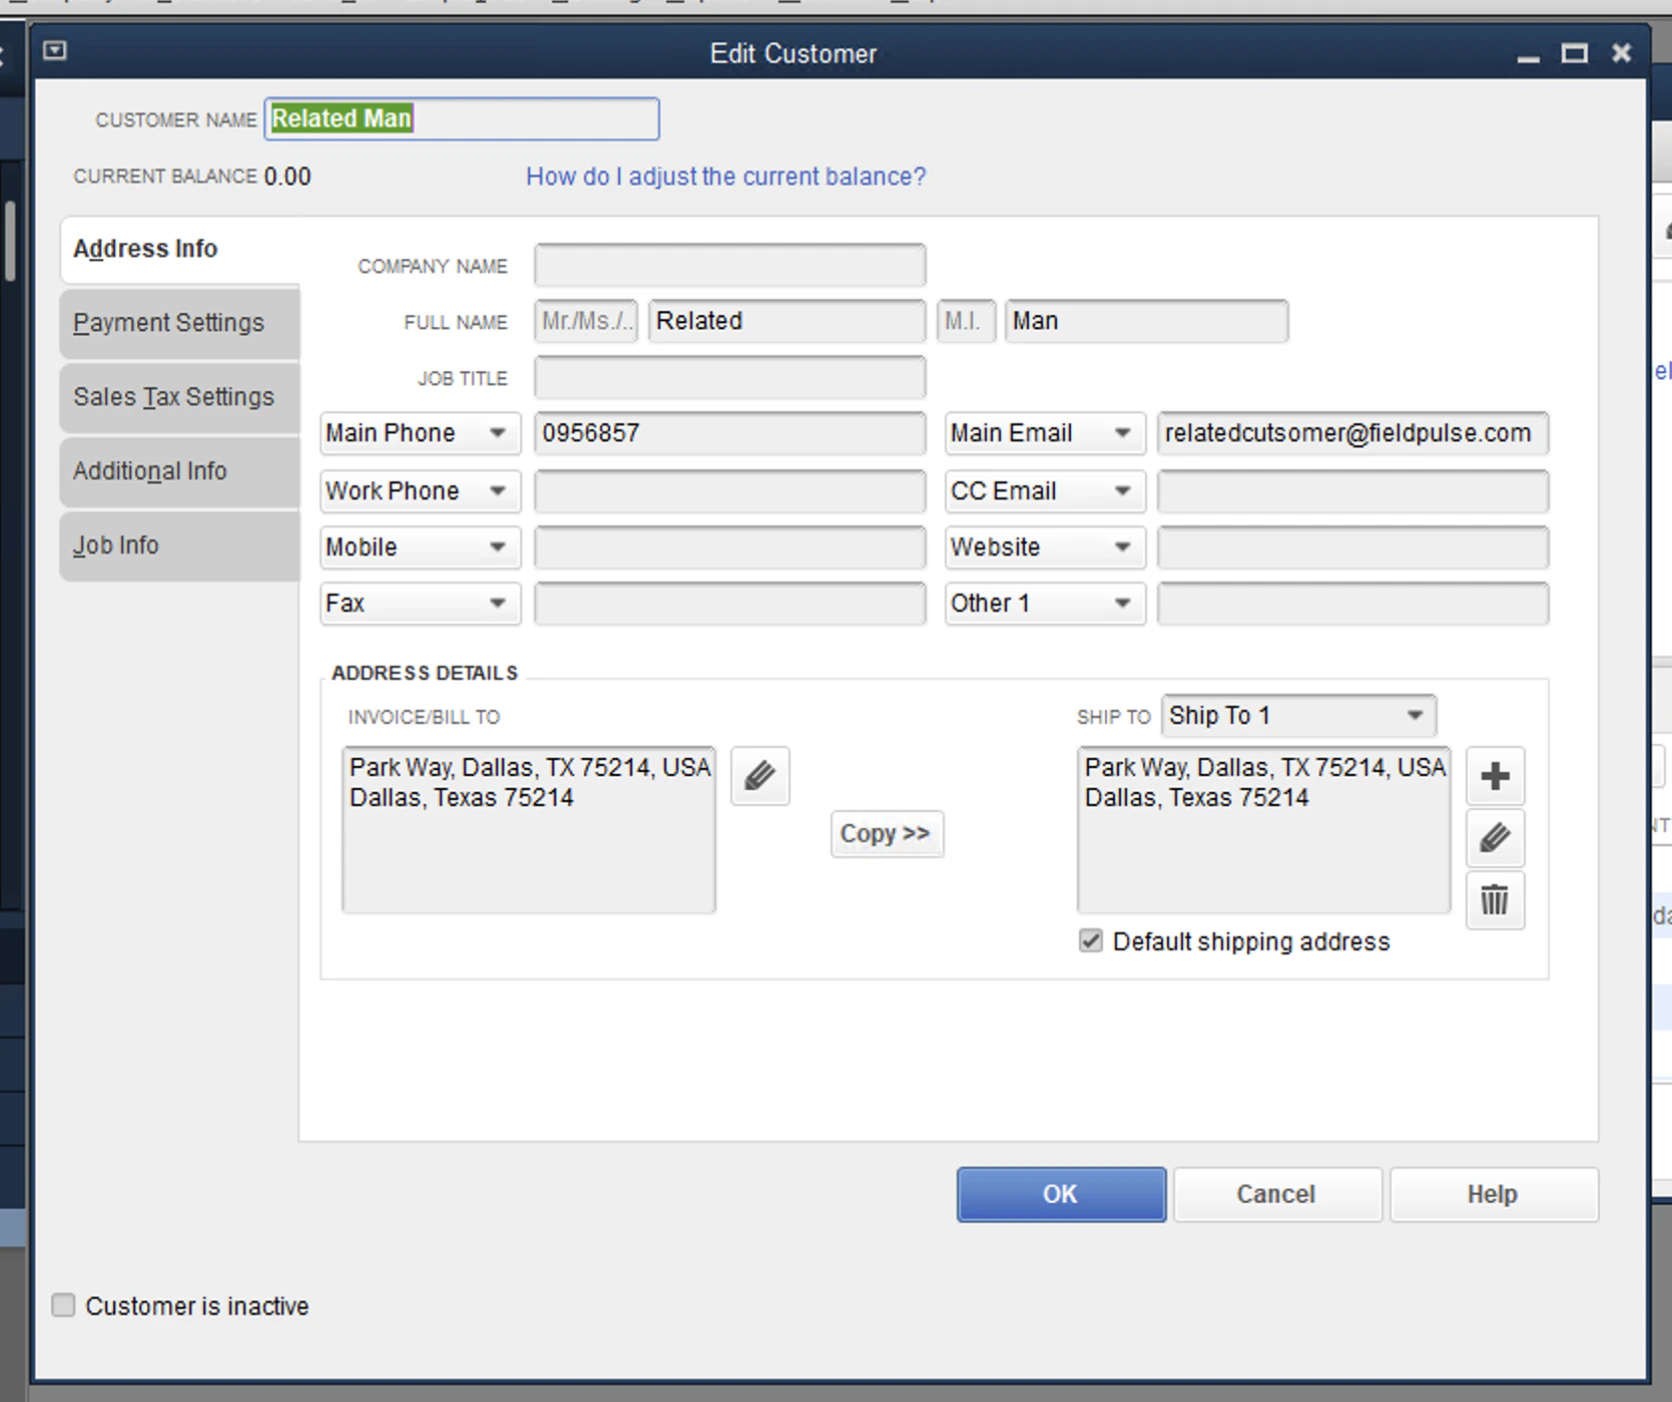The width and height of the screenshot is (1672, 1402).
Task: Maximize the Edit Customer window
Action: click(x=1575, y=53)
